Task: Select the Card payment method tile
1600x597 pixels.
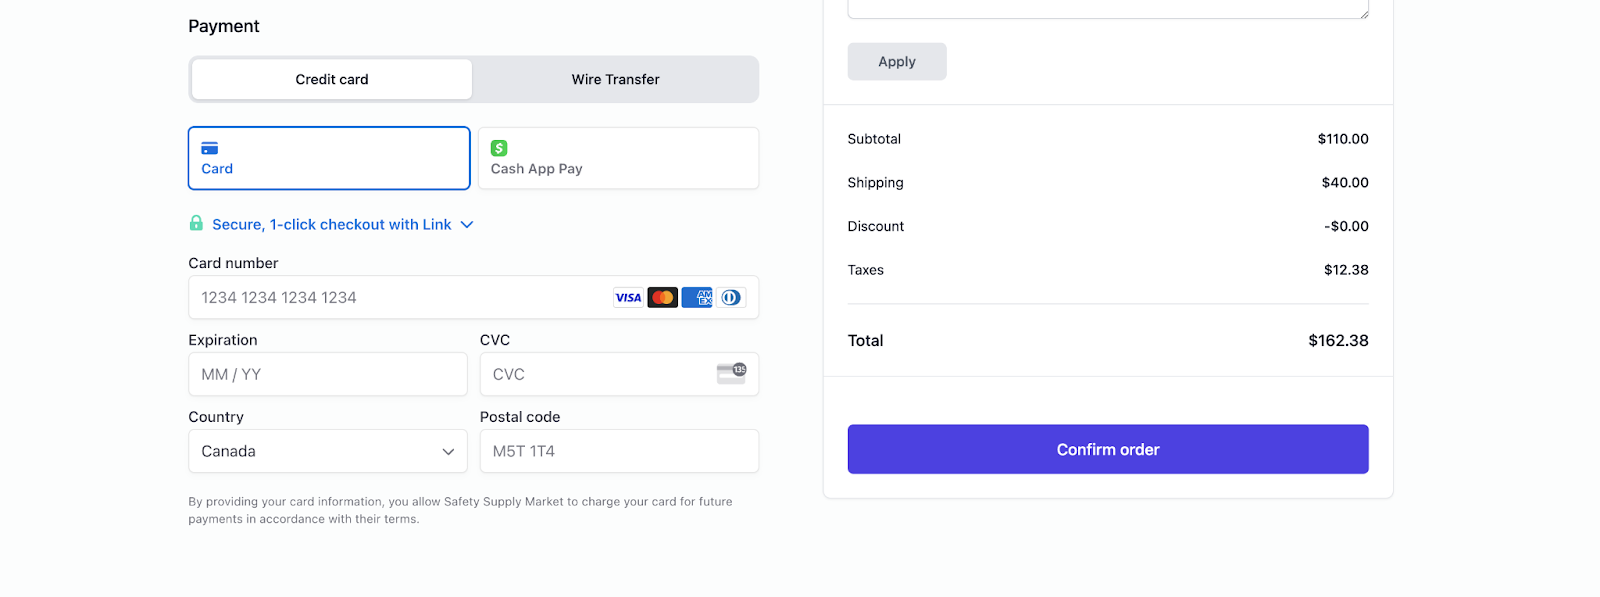Action: coord(328,157)
